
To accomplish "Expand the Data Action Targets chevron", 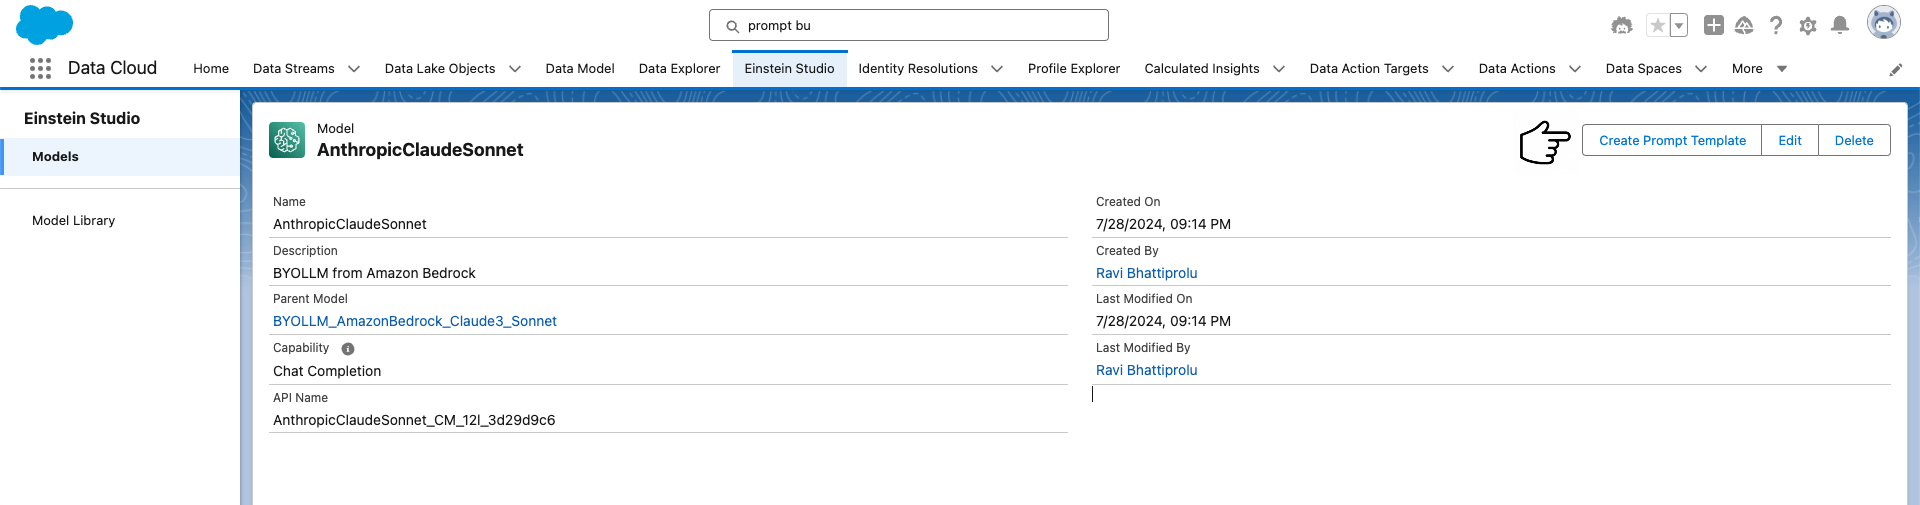I will coord(1448,69).
